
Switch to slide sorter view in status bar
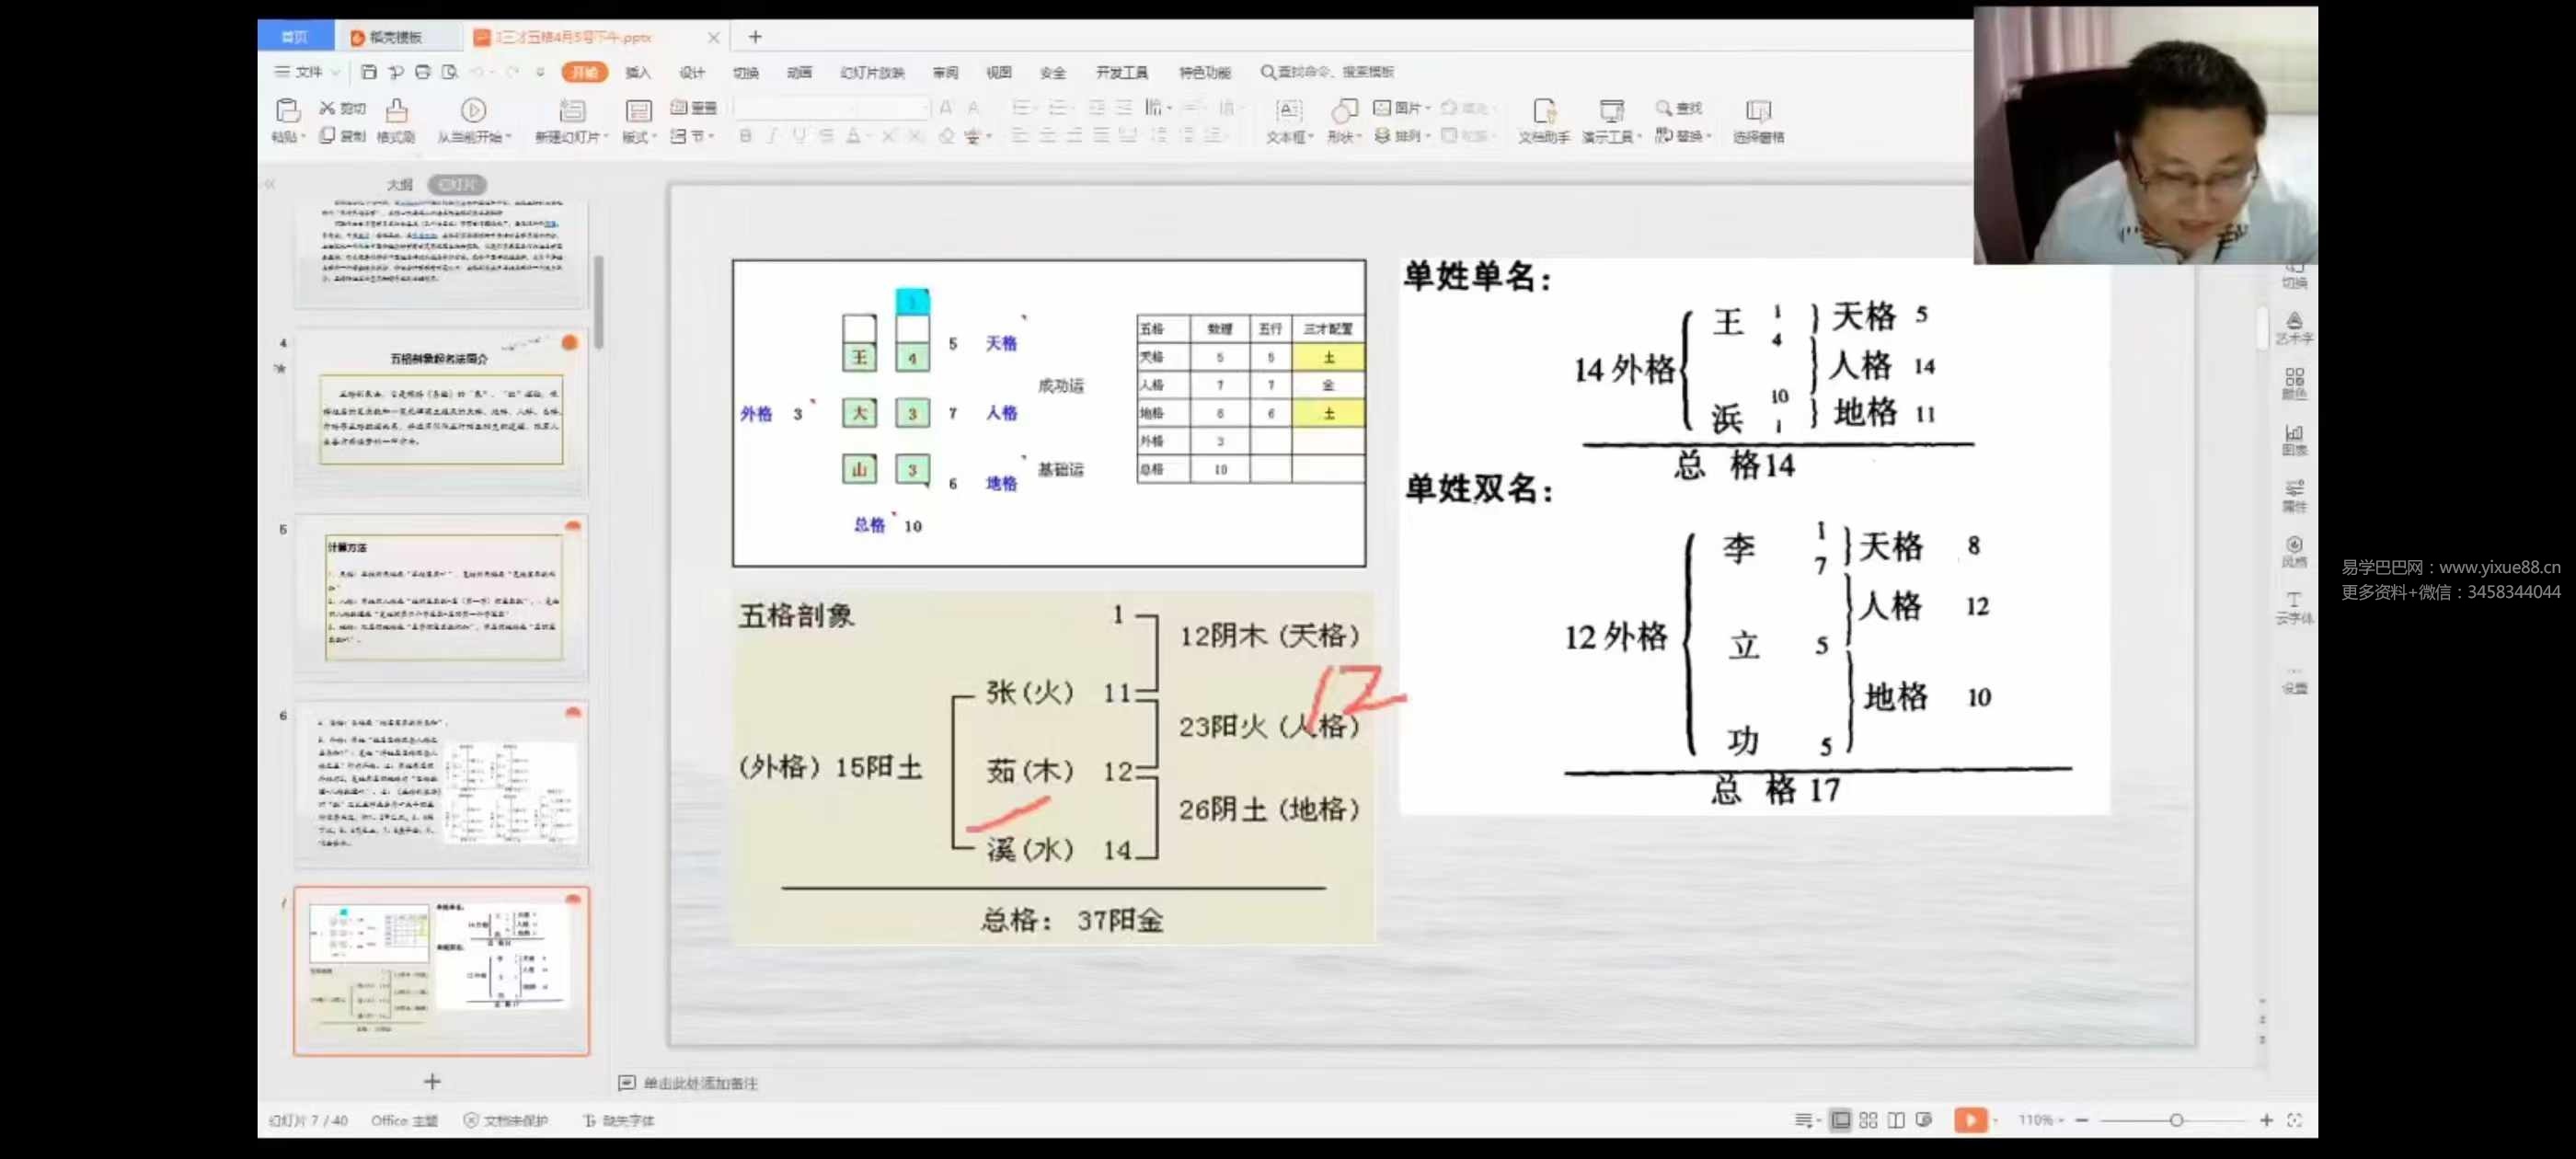[x=1866, y=1120]
